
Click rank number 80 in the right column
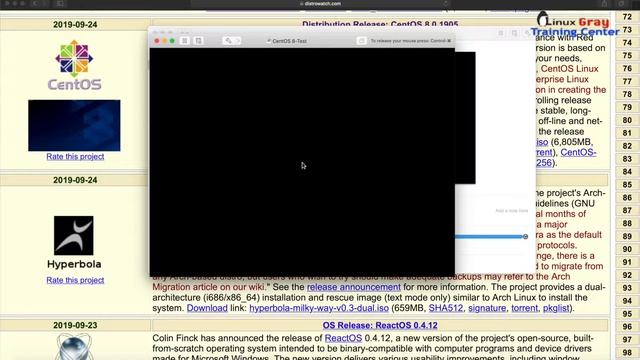pos(627,120)
